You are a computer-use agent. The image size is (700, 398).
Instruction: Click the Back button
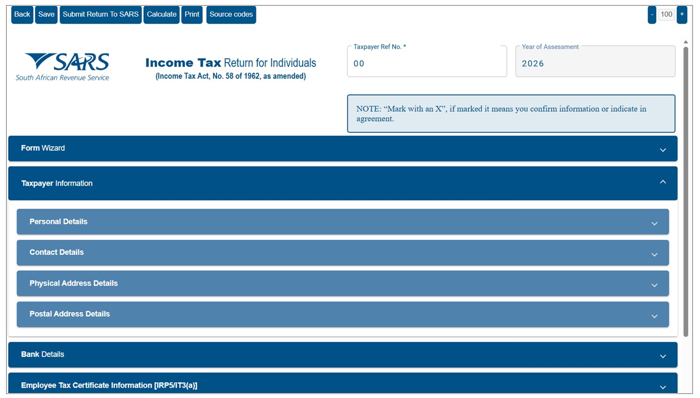click(22, 15)
